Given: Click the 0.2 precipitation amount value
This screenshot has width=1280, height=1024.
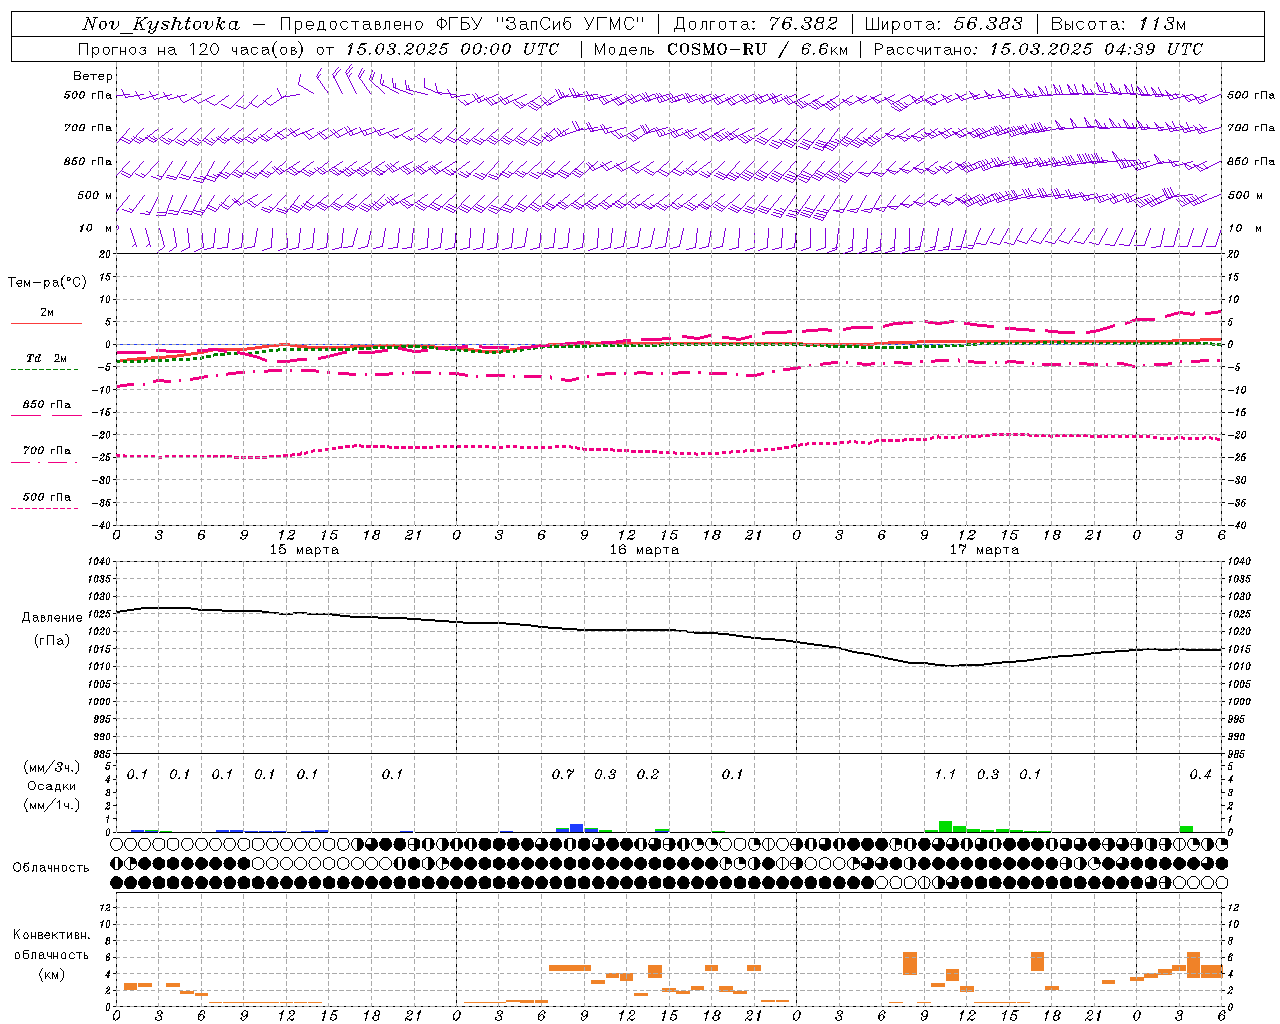Looking at the screenshot, I should pyautogui.click(x=648, y=774).
